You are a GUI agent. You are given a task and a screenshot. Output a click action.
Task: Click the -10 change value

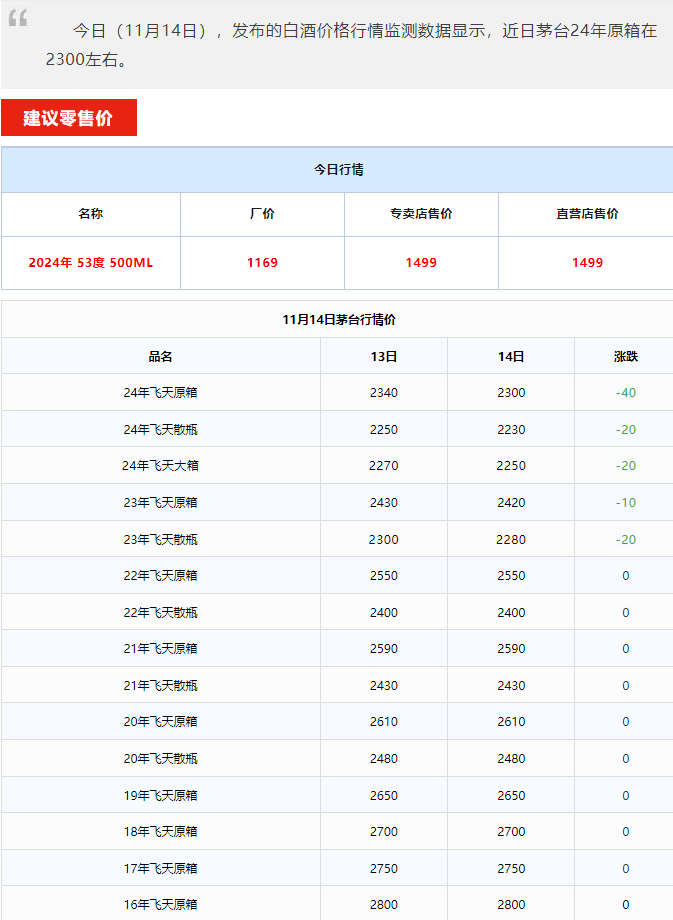coord(625,503)
